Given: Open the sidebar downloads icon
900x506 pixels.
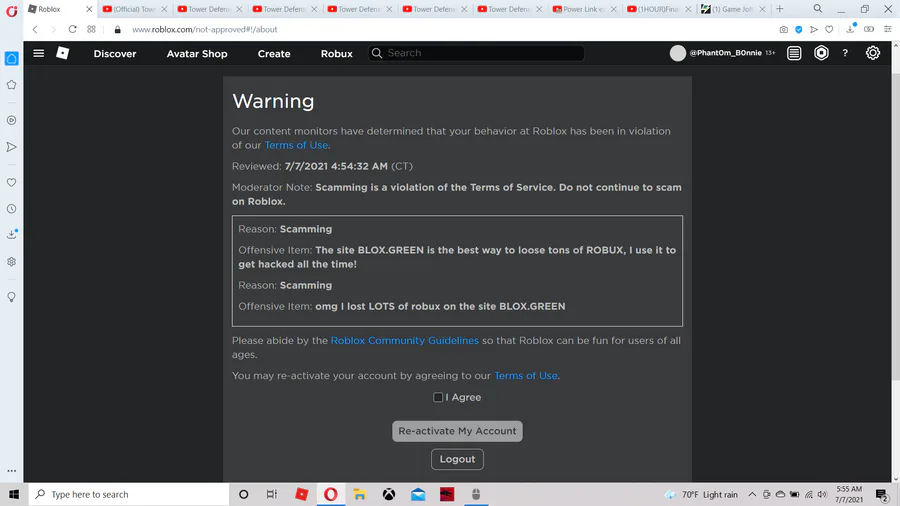Looking at the screenshot, I should tap(11, 234).
